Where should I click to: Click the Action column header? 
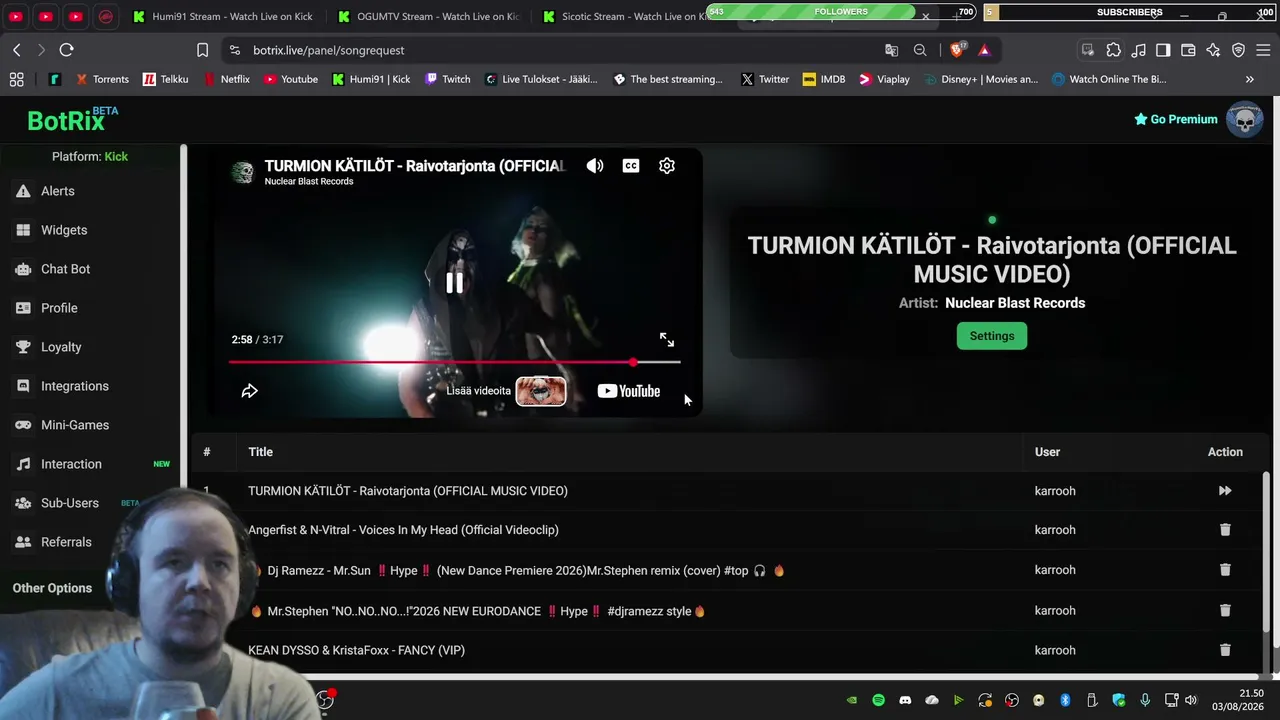tap(1225, 452)
